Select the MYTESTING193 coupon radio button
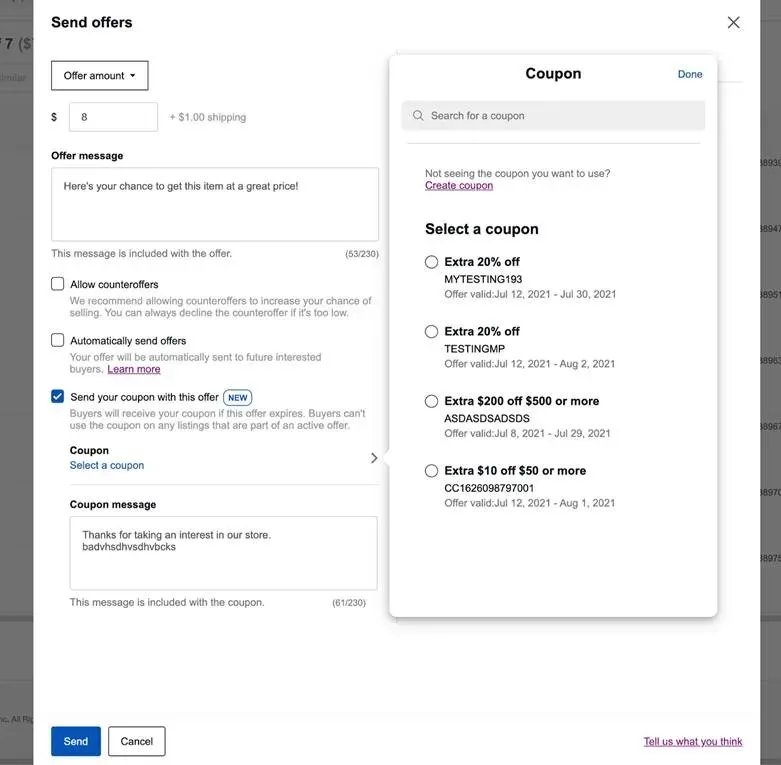This screenshot has height=765, width=781. (x=431, y=262)
